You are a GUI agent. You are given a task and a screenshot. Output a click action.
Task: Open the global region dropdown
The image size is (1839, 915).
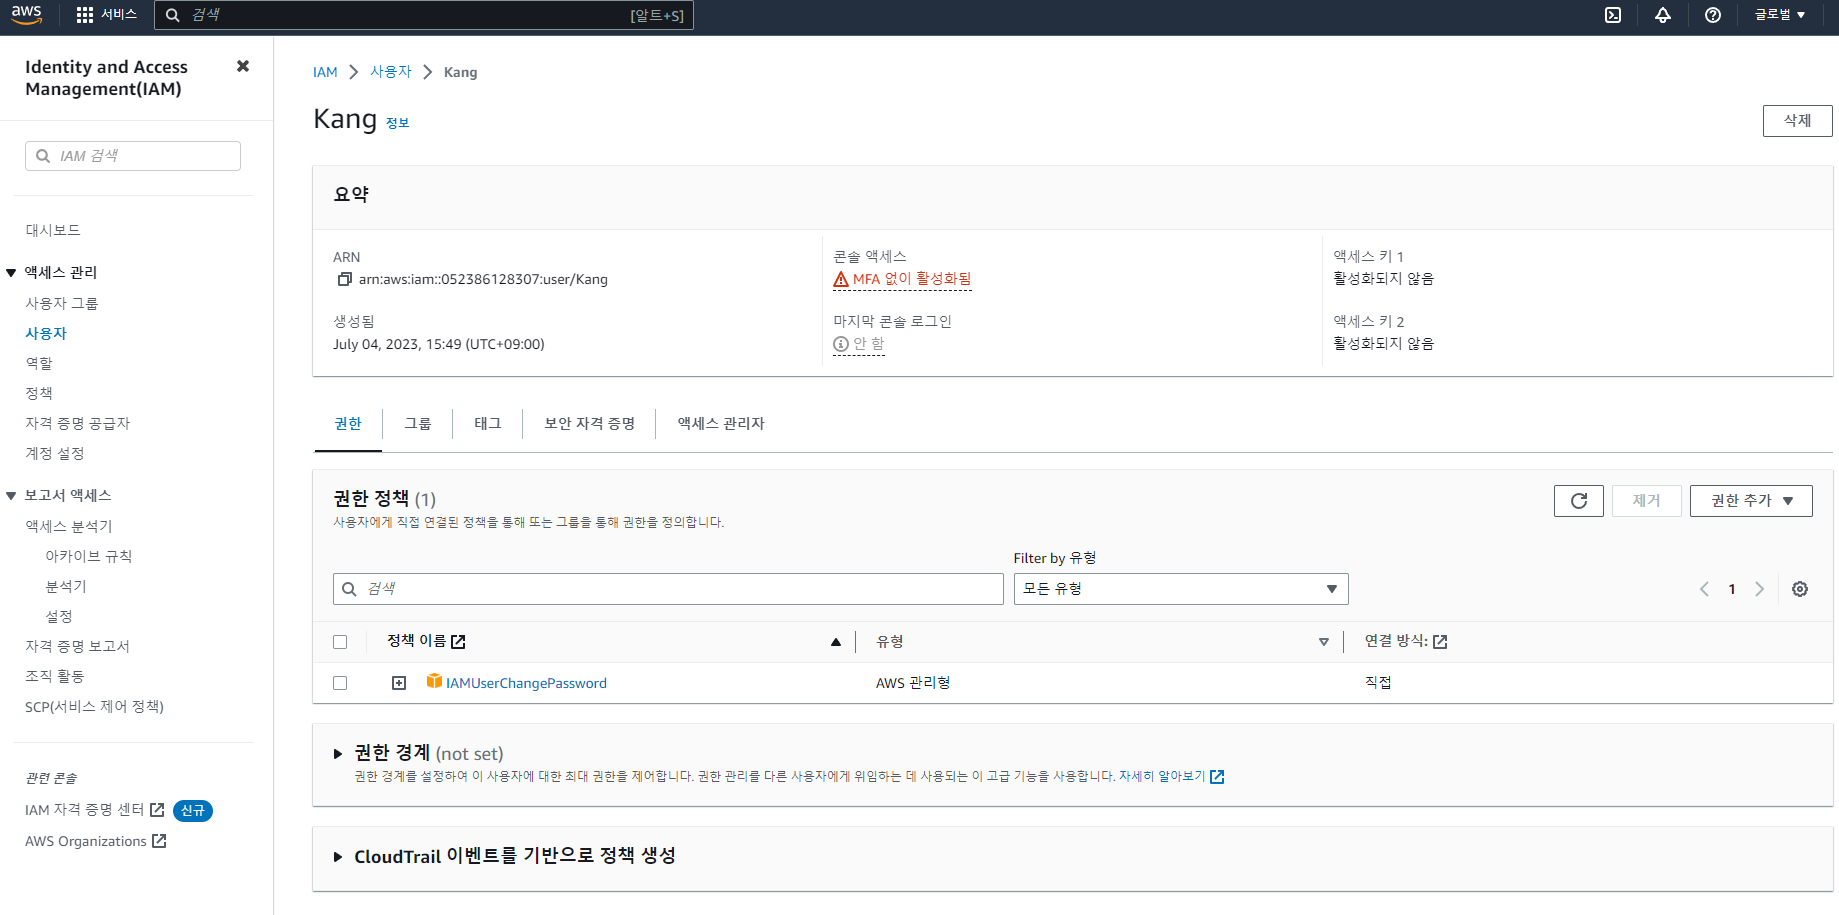1780,15
